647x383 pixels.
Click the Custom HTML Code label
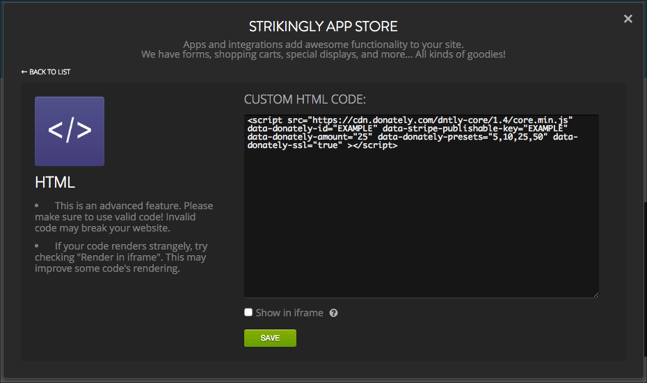[305, 99]
